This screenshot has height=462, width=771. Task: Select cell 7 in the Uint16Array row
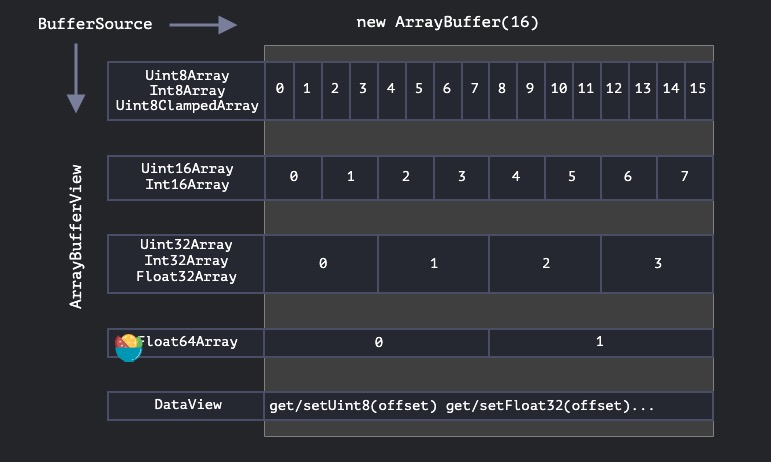coord(684,178)
